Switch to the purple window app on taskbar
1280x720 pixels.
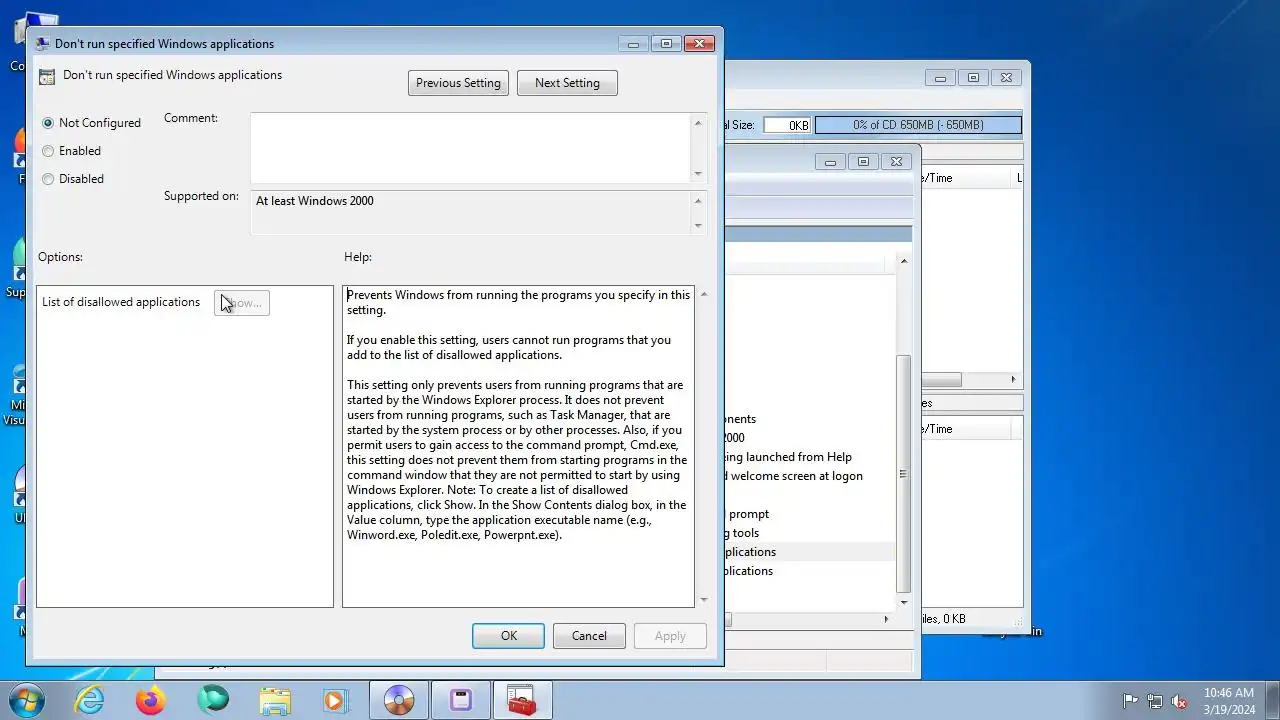pyautogui.click(x=461, y=700)
